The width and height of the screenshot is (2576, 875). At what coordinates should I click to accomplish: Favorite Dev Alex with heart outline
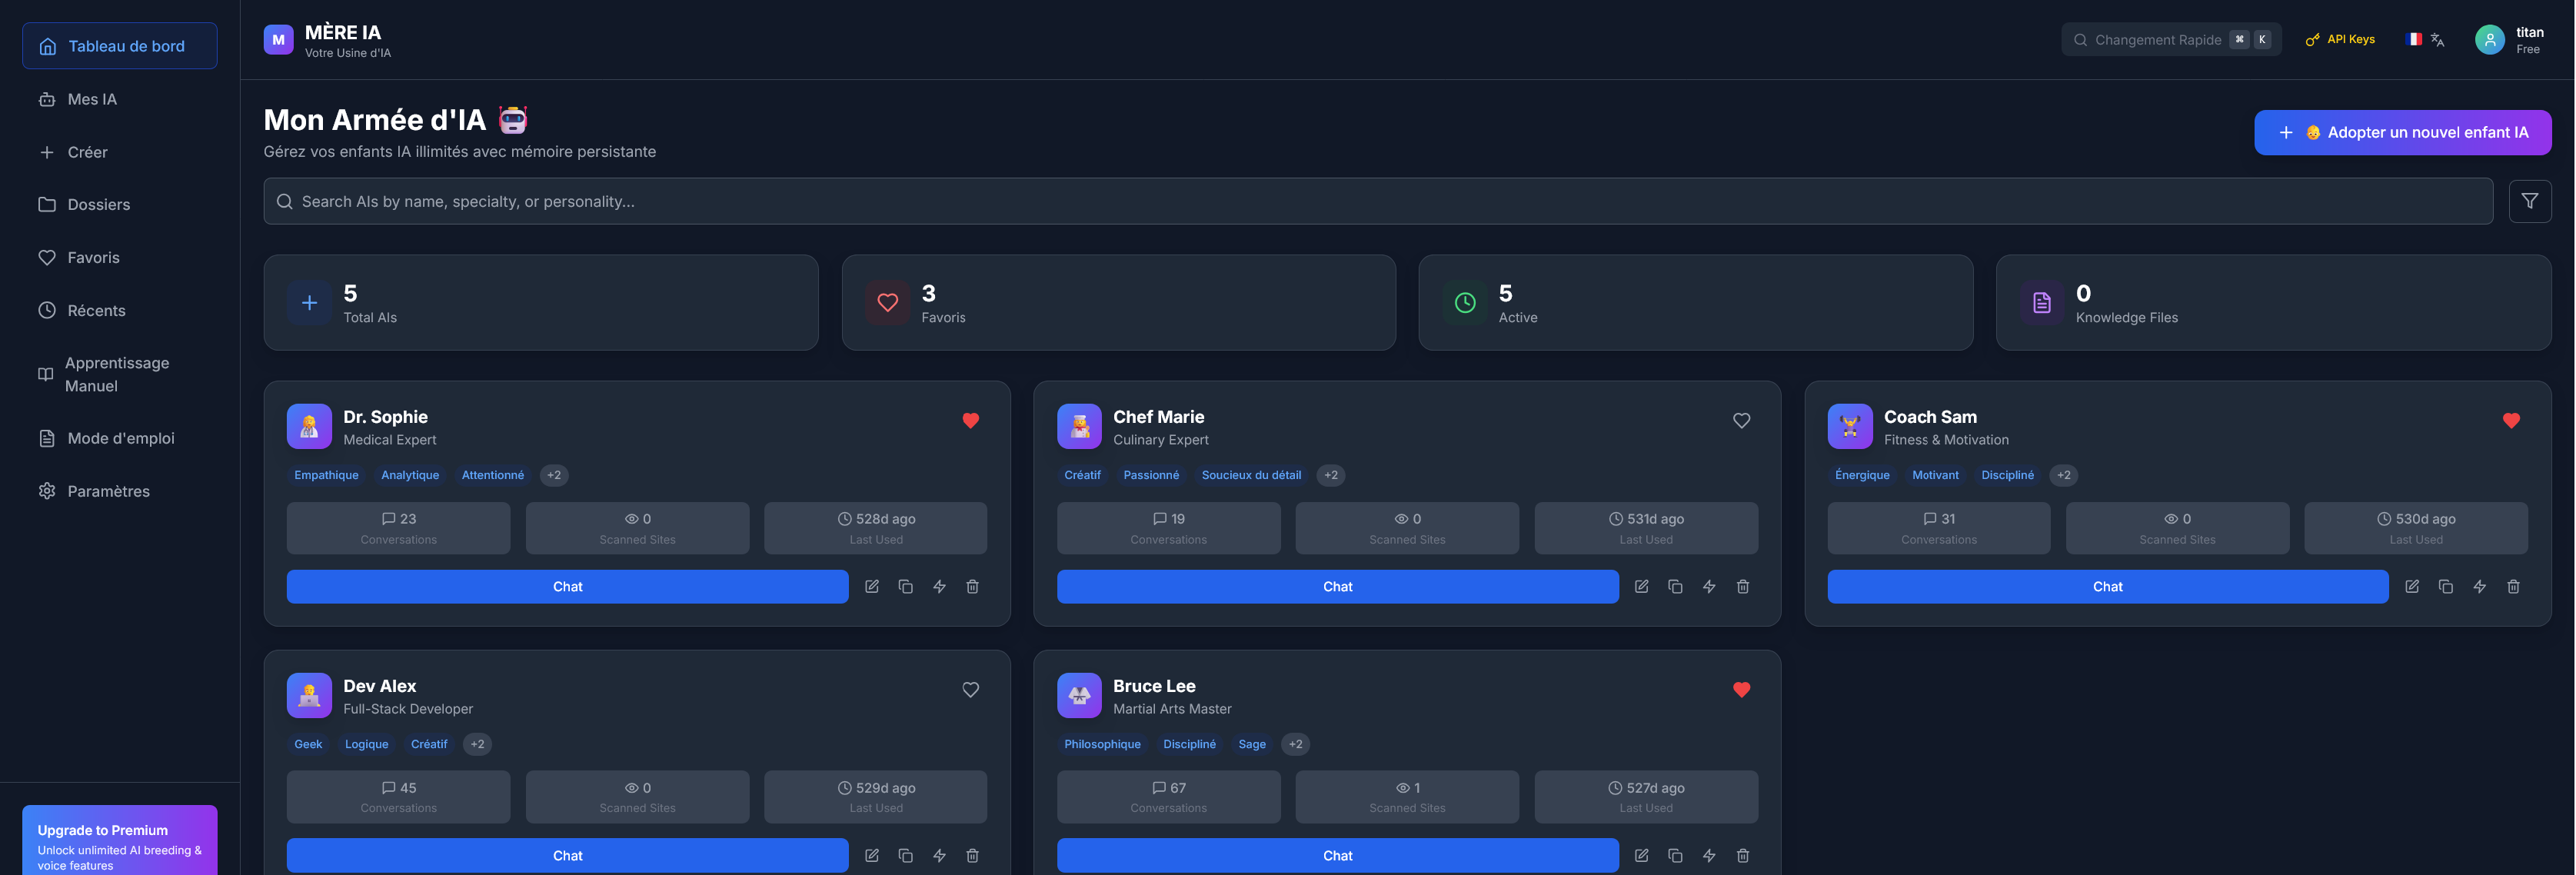(x=971, y=690)
